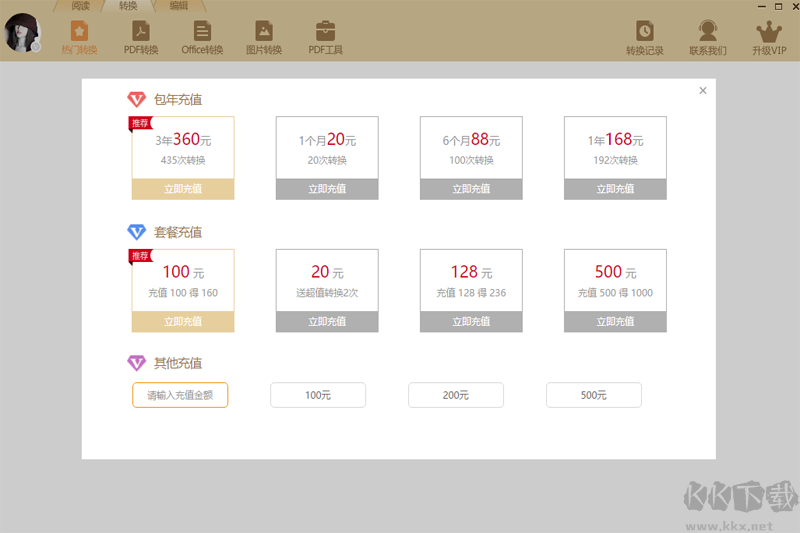This screenshot has height=533, width=800.
Task: Open 联系我们 contact icon
Action: click(708, 31)
